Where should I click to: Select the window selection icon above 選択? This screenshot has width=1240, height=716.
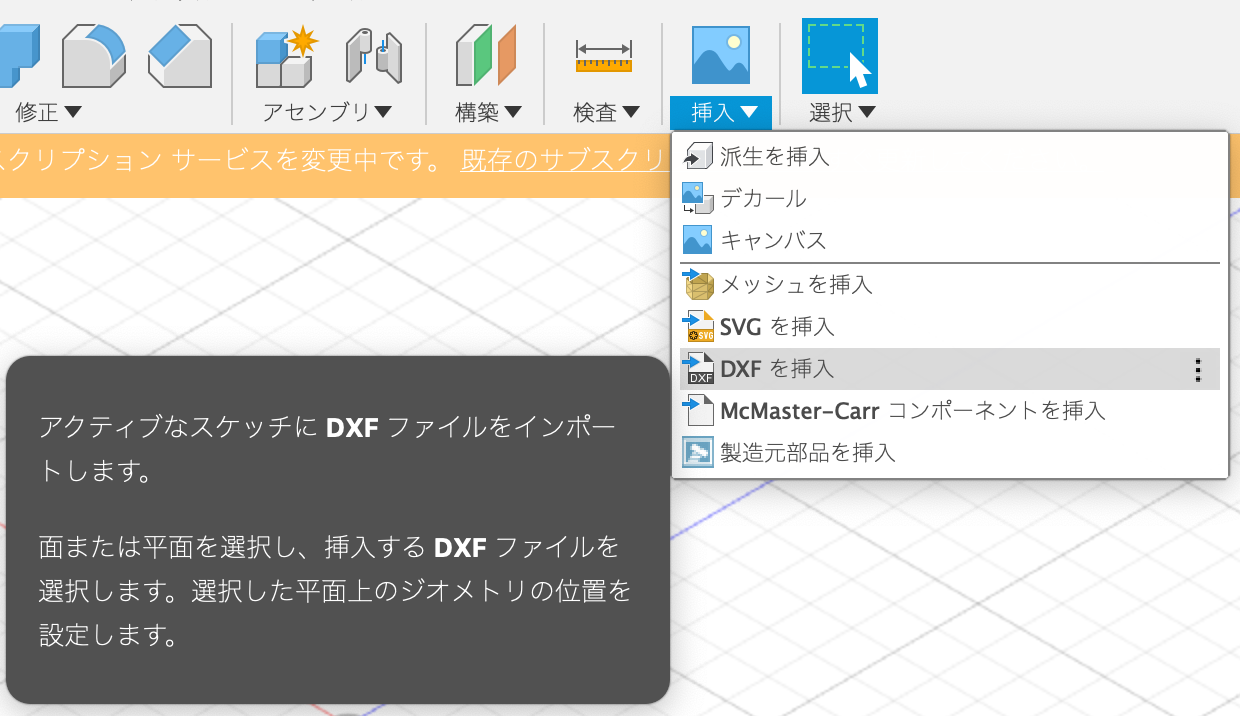839,55
